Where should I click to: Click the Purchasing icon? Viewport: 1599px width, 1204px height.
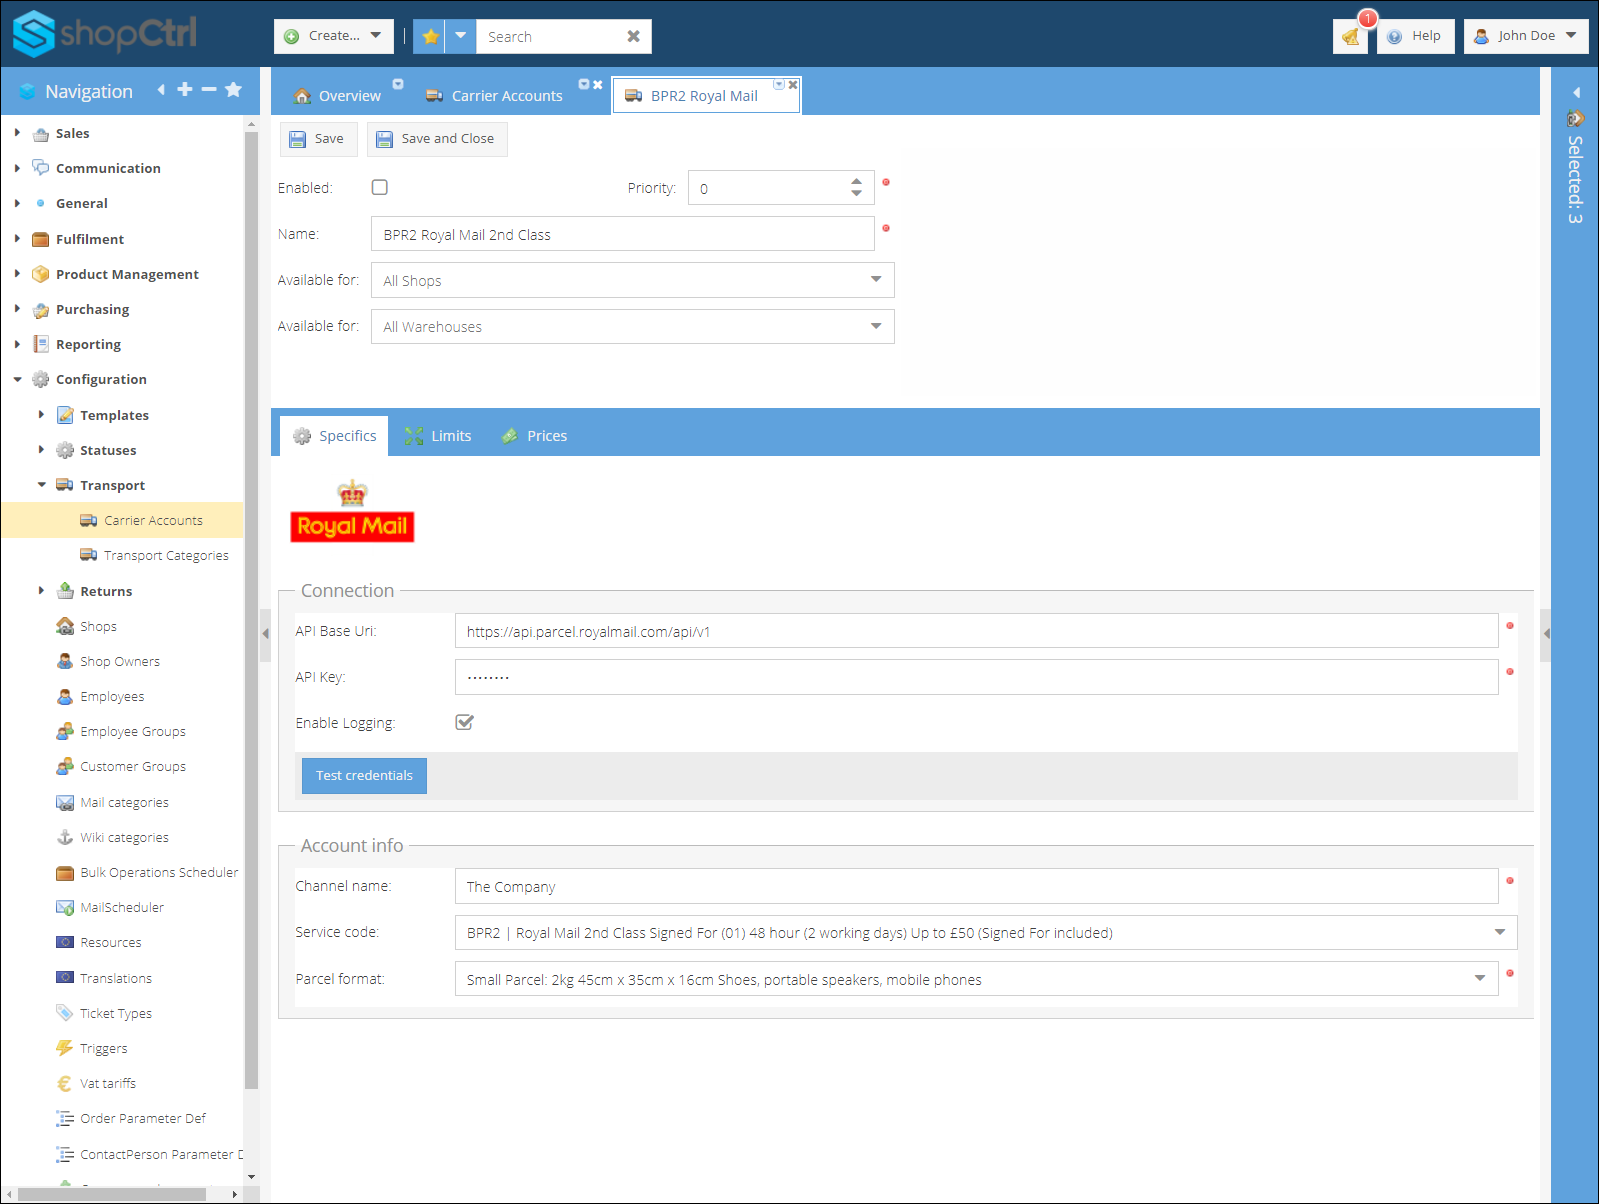point(41,310)
